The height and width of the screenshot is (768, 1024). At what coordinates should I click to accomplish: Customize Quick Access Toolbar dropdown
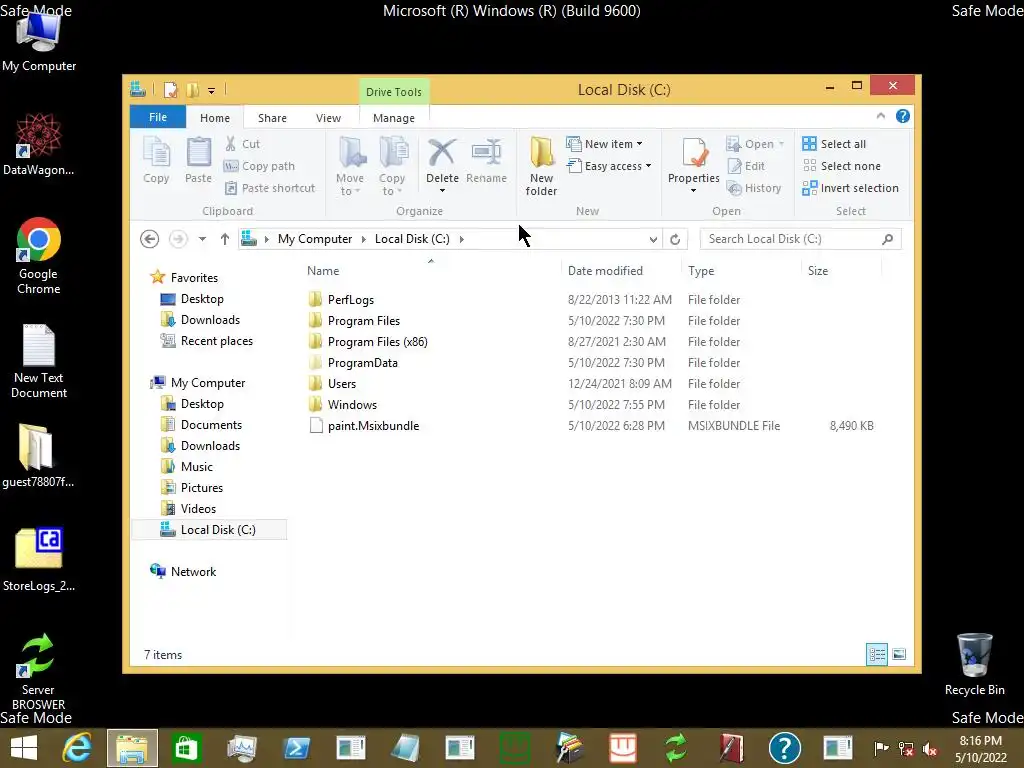211,91
